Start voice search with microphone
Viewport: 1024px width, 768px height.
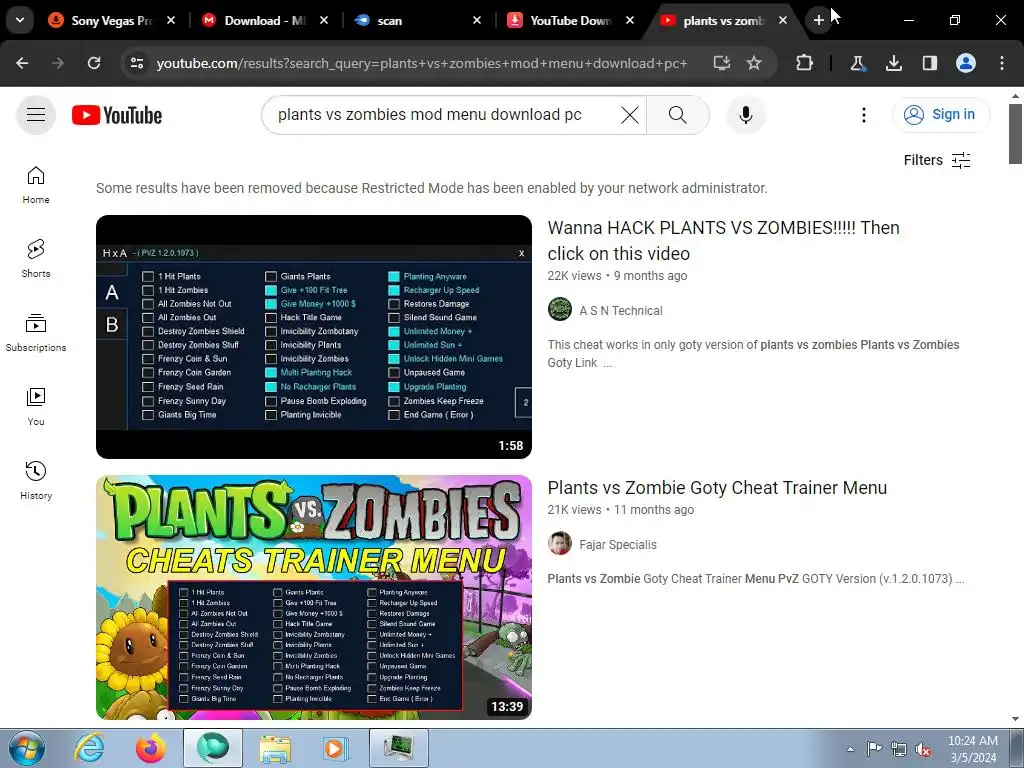click(x=746, y=115)
